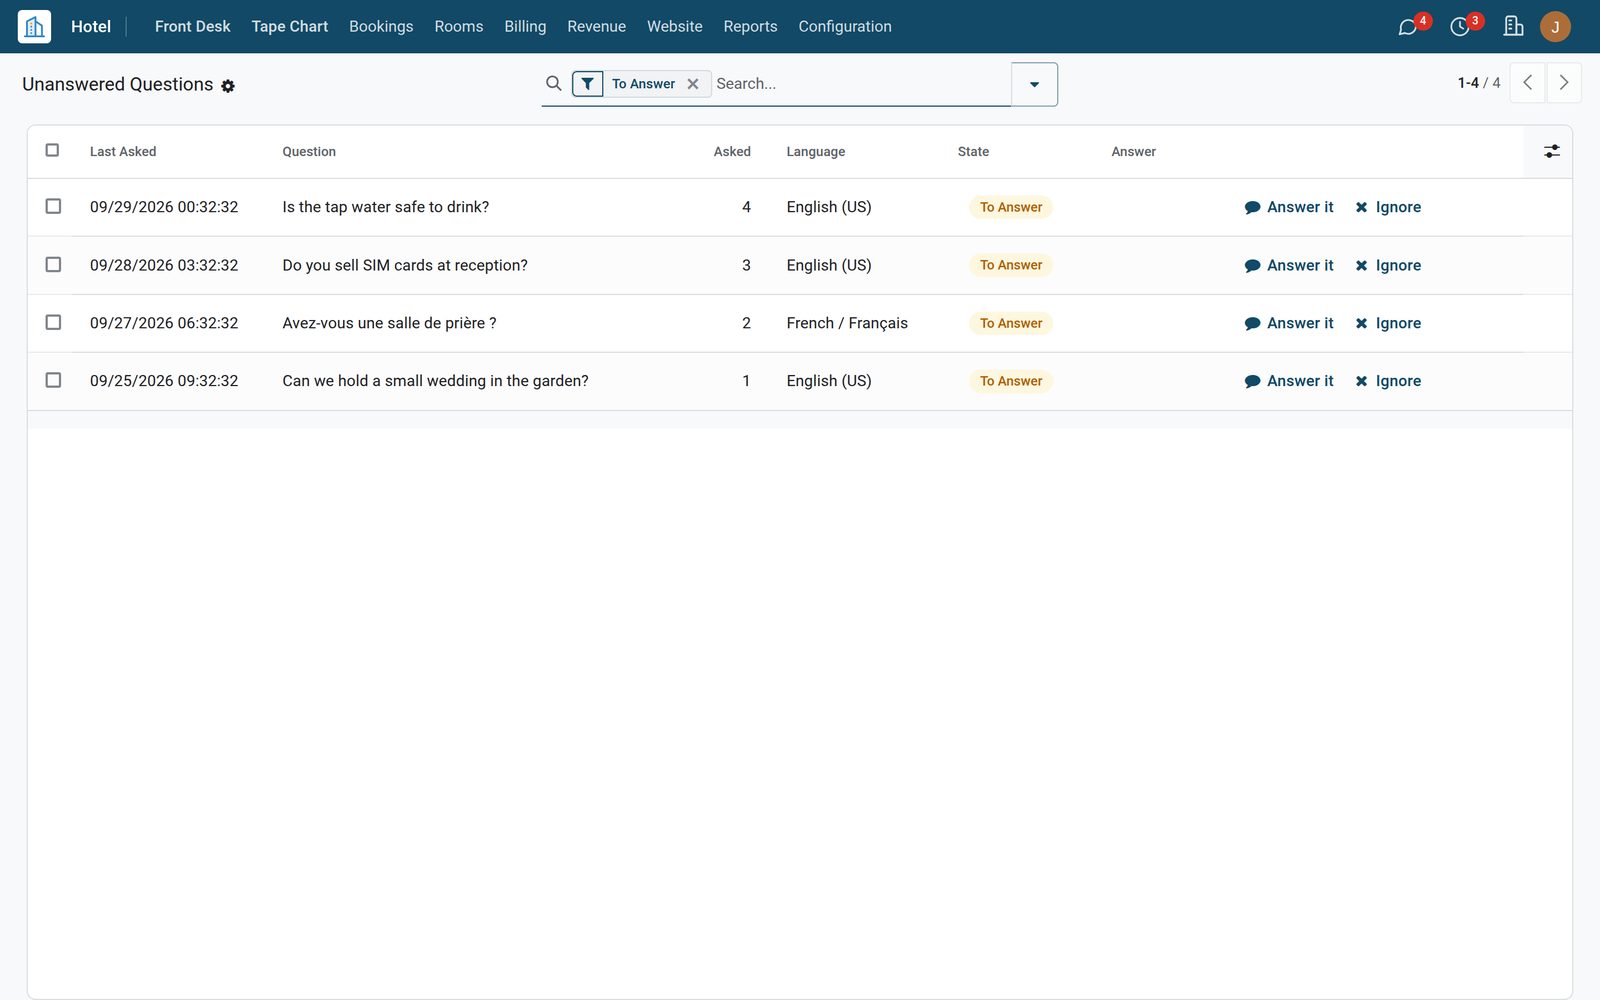1600x1000 pixels.
Task: Go to next page arrow
Action: coord(1564,83)
